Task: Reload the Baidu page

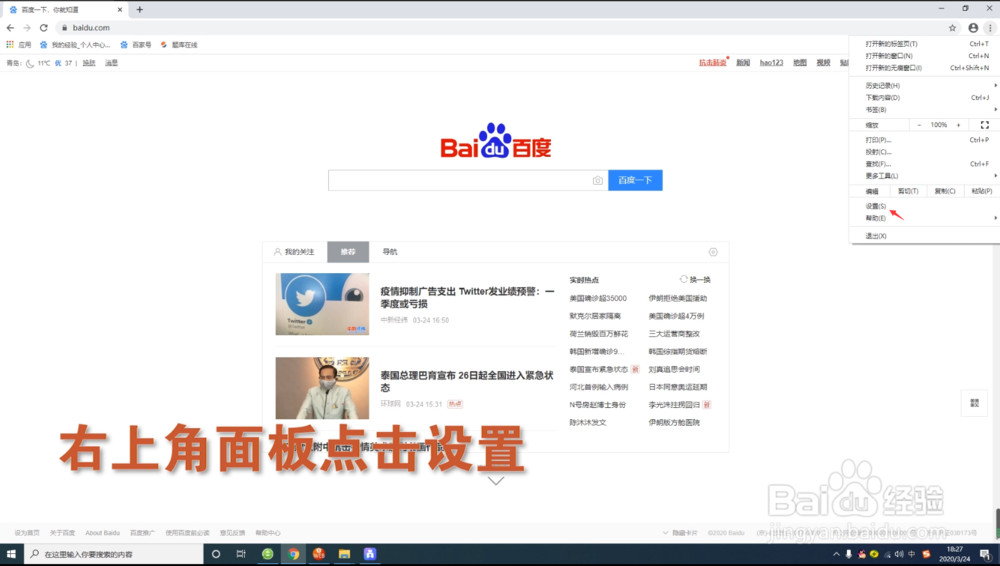Action: (43, 27)
